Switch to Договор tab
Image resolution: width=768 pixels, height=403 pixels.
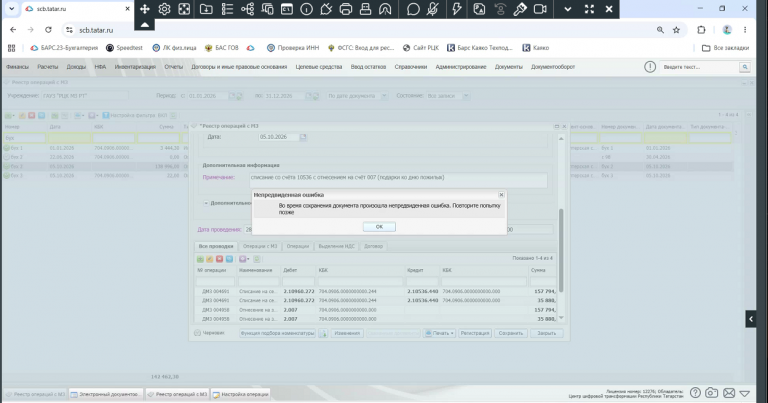coord(373,246)
